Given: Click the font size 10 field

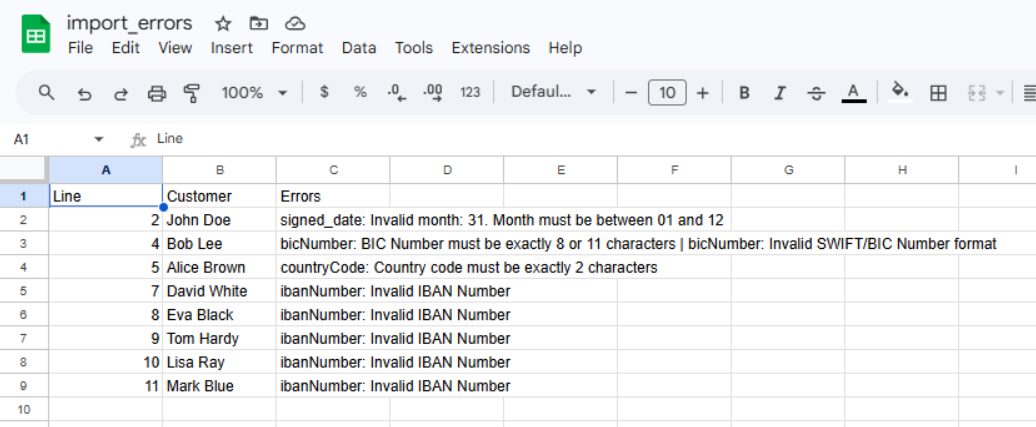Looking at the screenshot, I should (667, 93).
